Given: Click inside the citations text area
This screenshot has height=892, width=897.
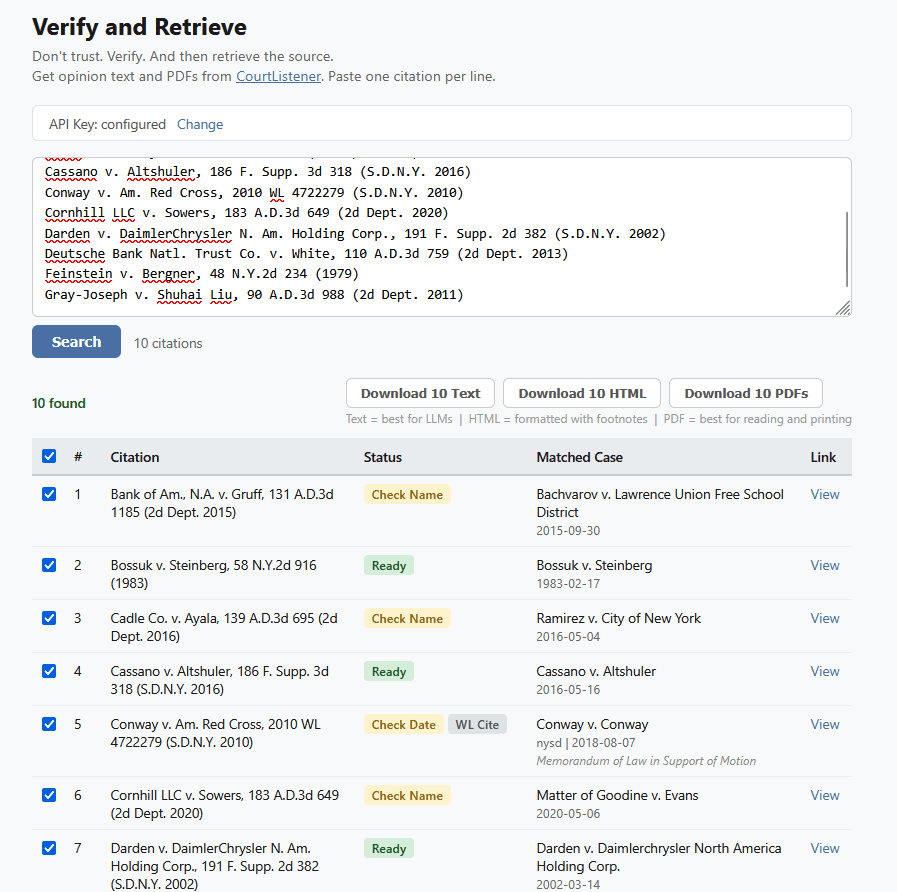Looking at the screenshot, I should coord(442,237).
